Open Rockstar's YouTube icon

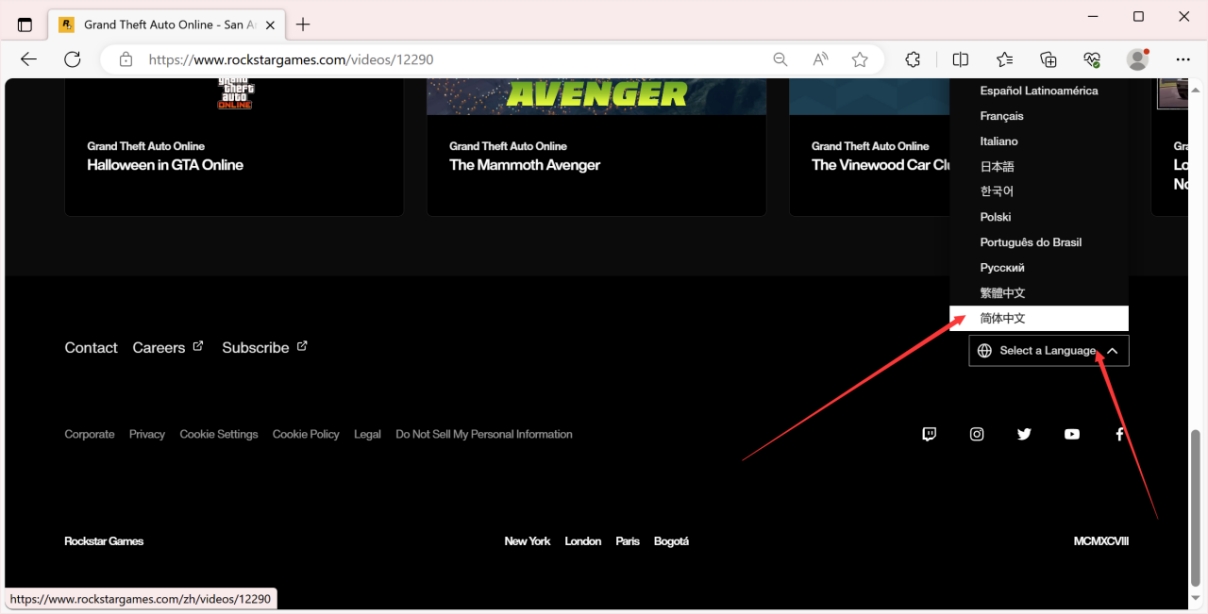pos(1072,434)
